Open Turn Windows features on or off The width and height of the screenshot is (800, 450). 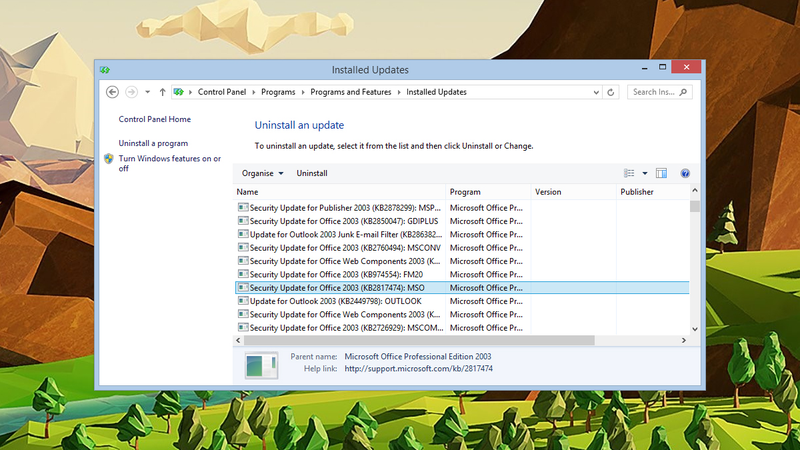pos(169,163)
